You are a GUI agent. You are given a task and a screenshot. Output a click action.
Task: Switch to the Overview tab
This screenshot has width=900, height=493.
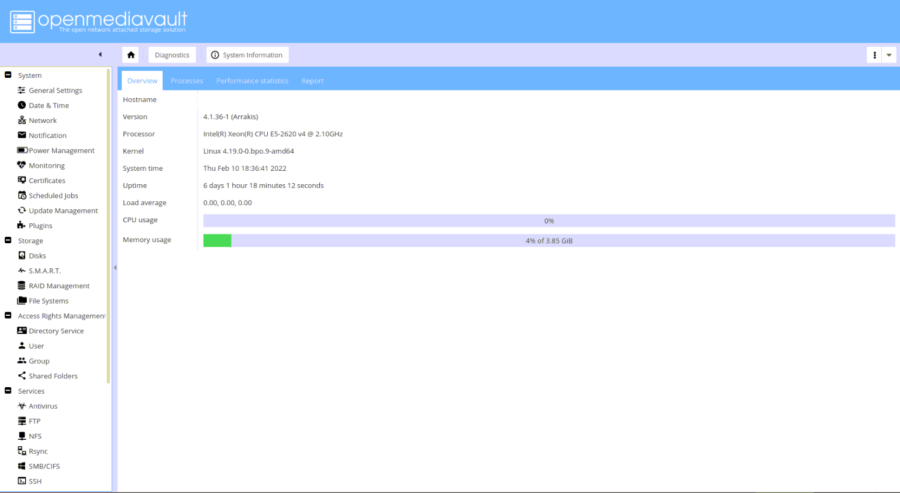[x=142, y=81]
